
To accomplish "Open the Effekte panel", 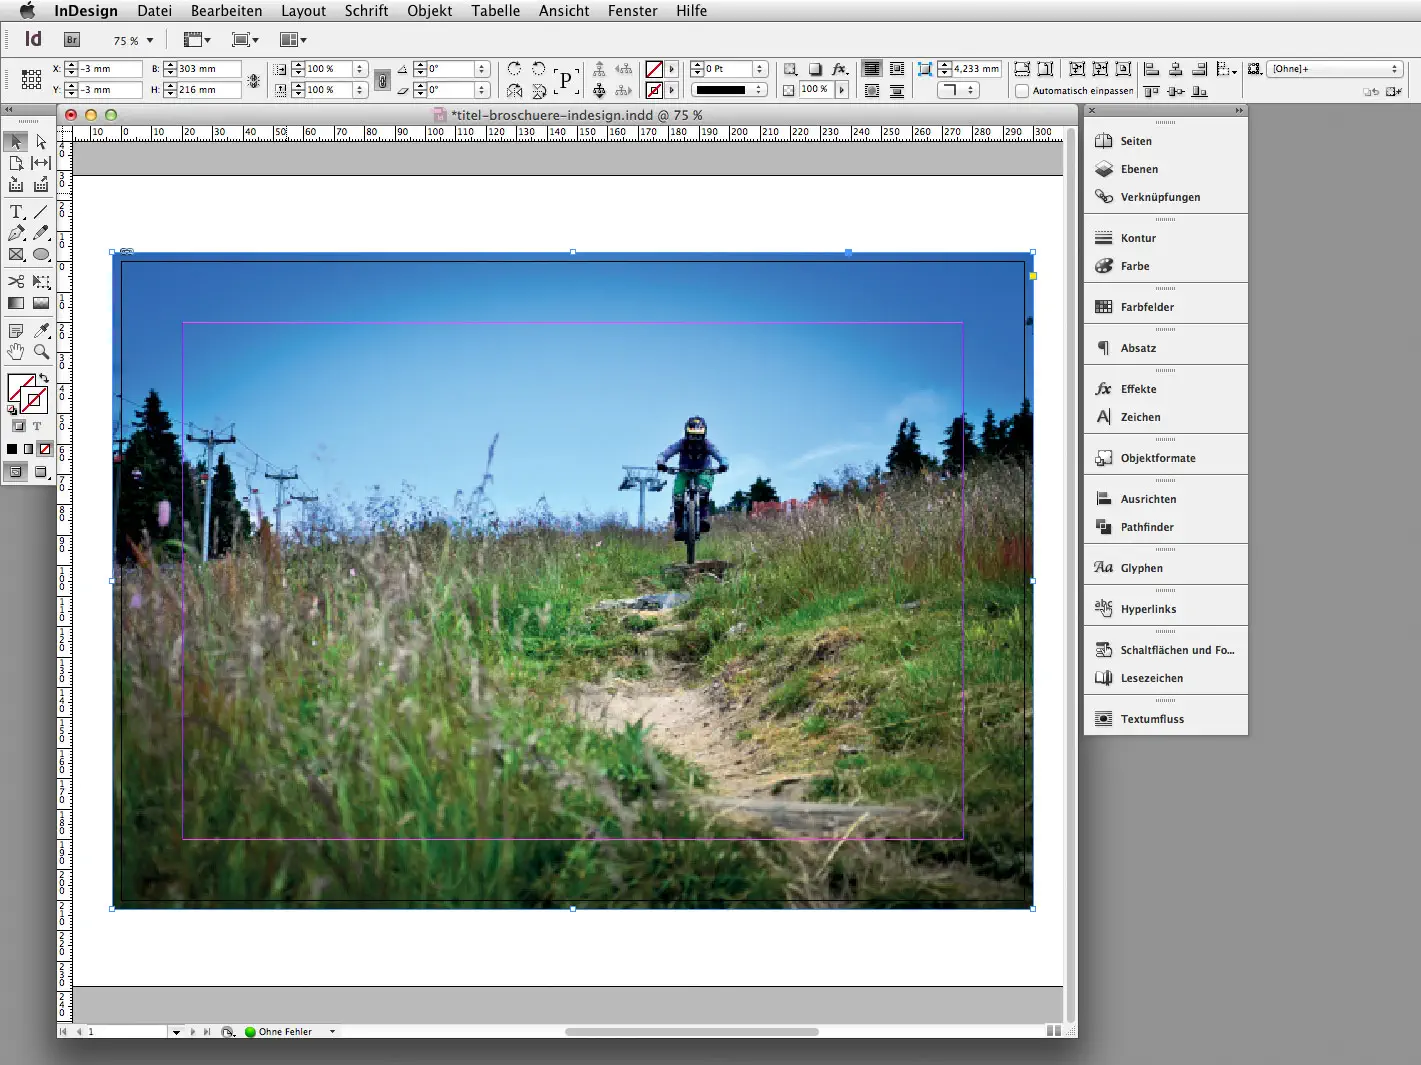I will 1139,388.
